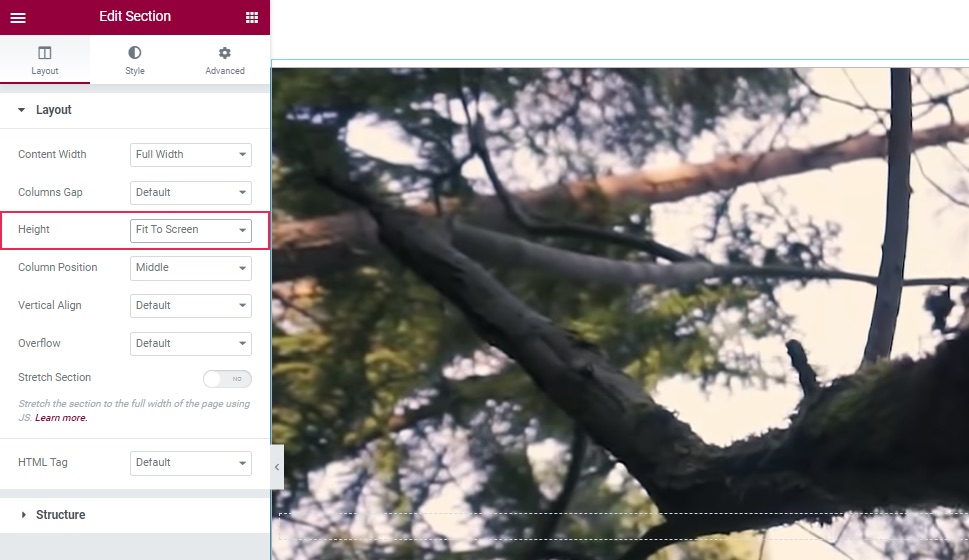Open the Columns Gap dropdown
This screenshot has width=969, height=560.
click(x=190, y=192)
